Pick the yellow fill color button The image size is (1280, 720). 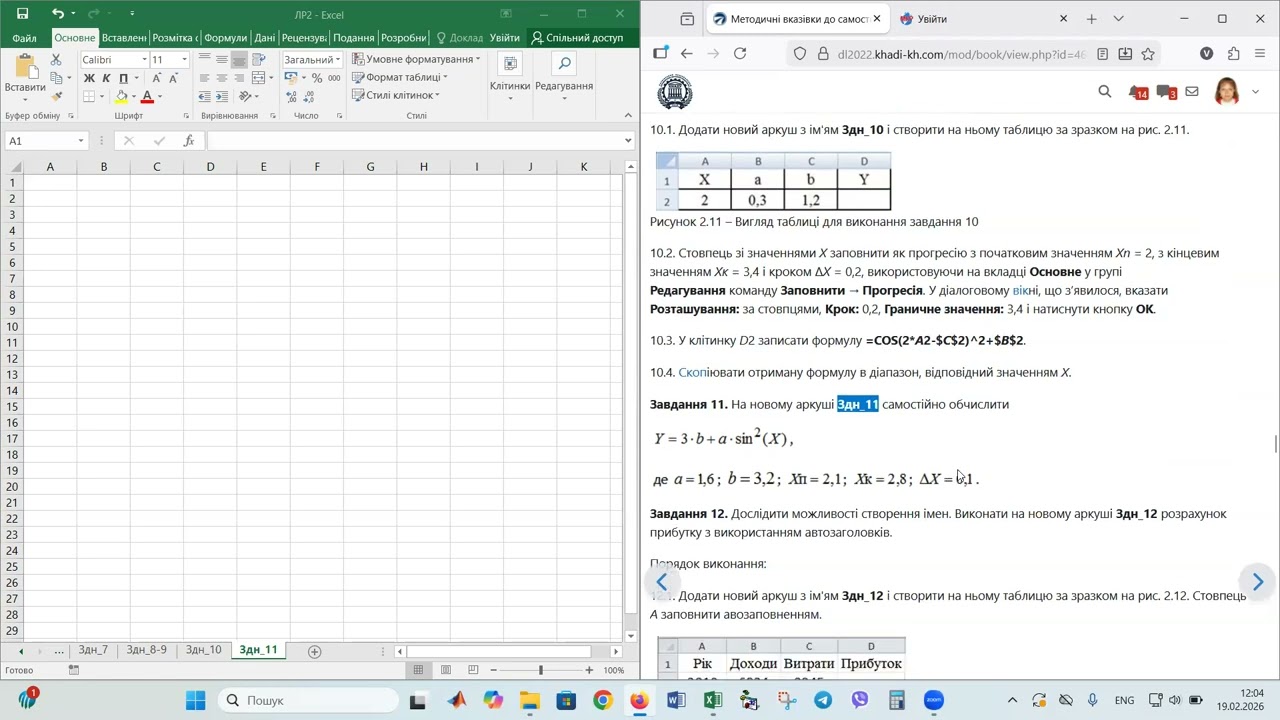(x=121, y=96)
